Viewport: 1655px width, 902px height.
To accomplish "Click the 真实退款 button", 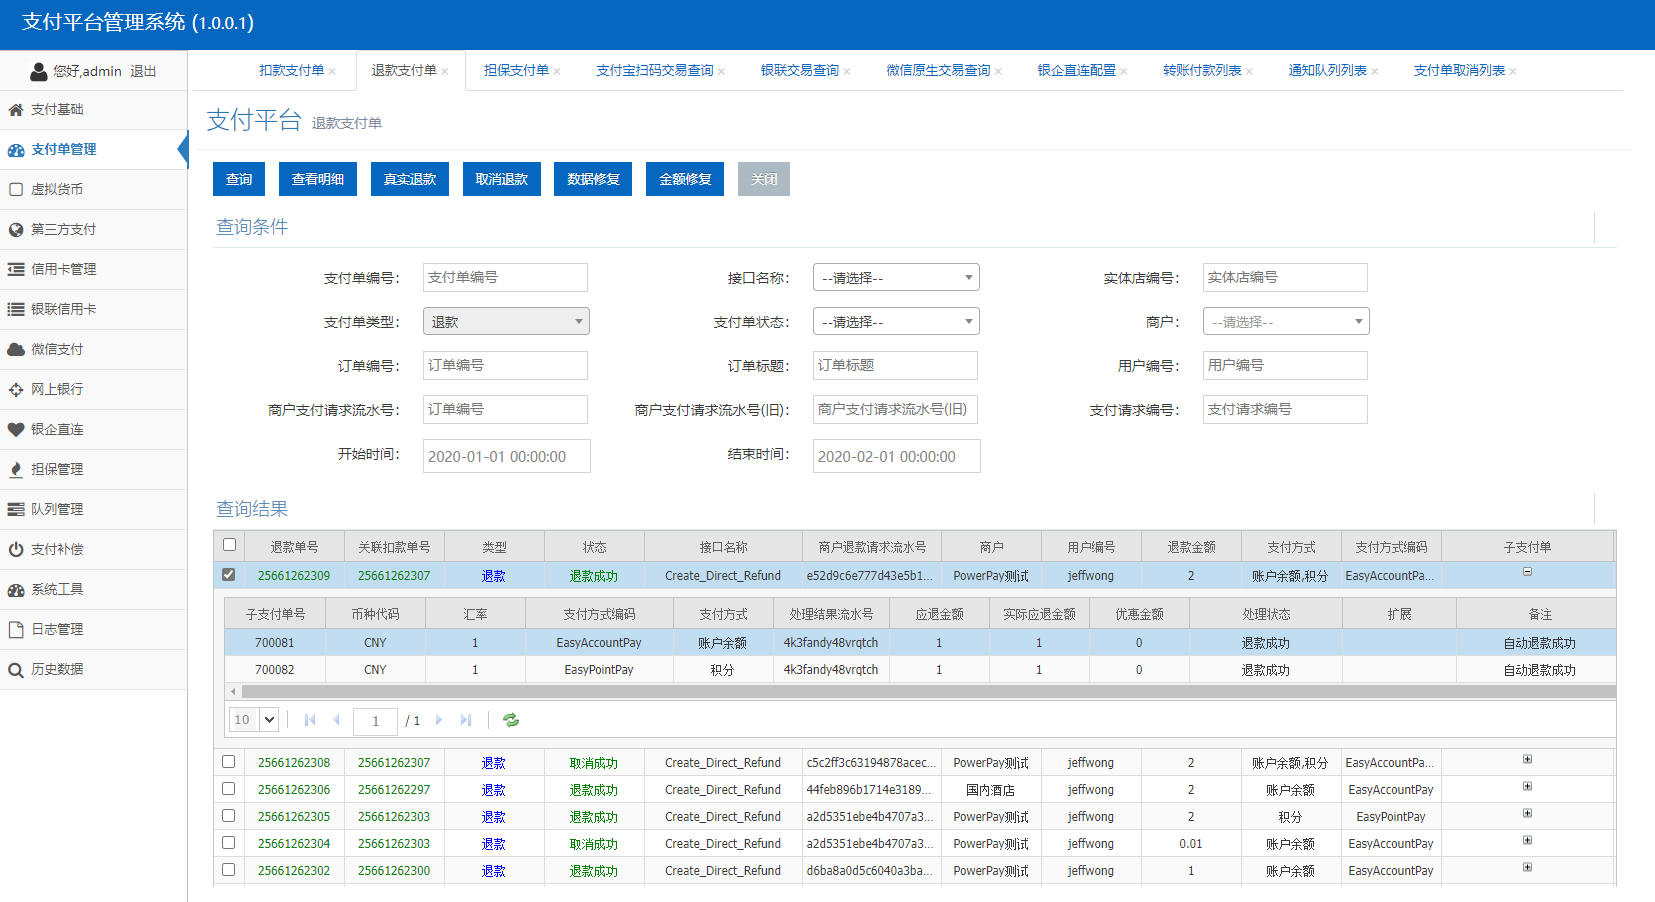I will (410, 179).
